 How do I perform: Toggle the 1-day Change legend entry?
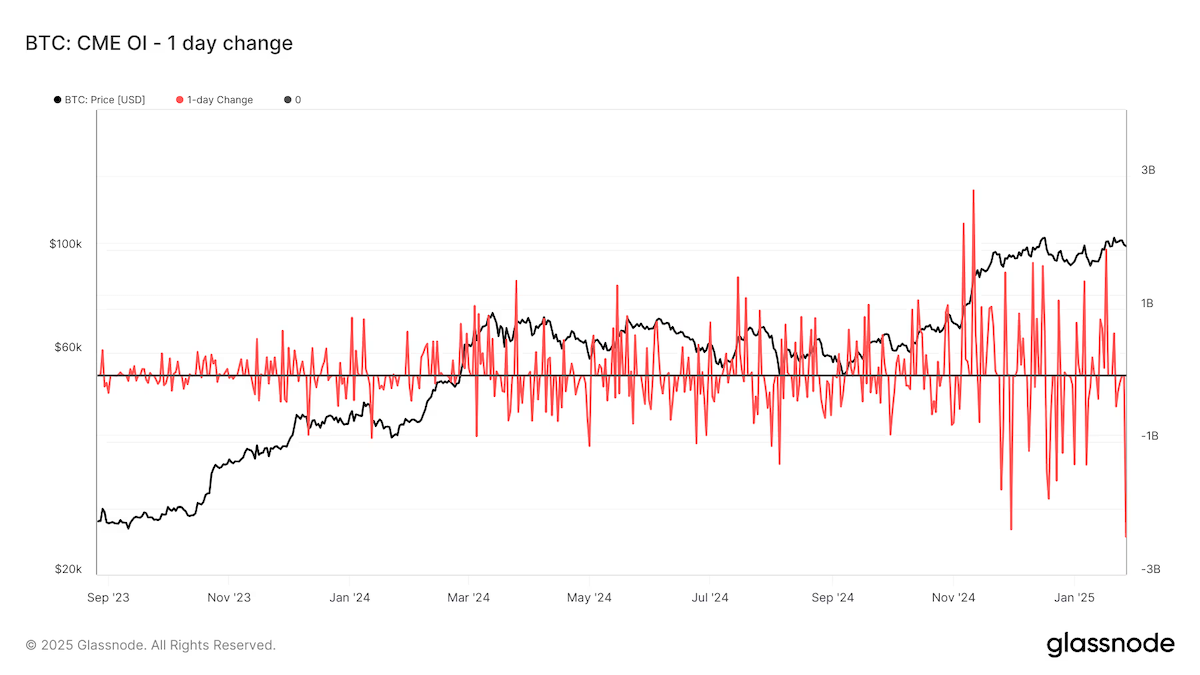(220, 100)
